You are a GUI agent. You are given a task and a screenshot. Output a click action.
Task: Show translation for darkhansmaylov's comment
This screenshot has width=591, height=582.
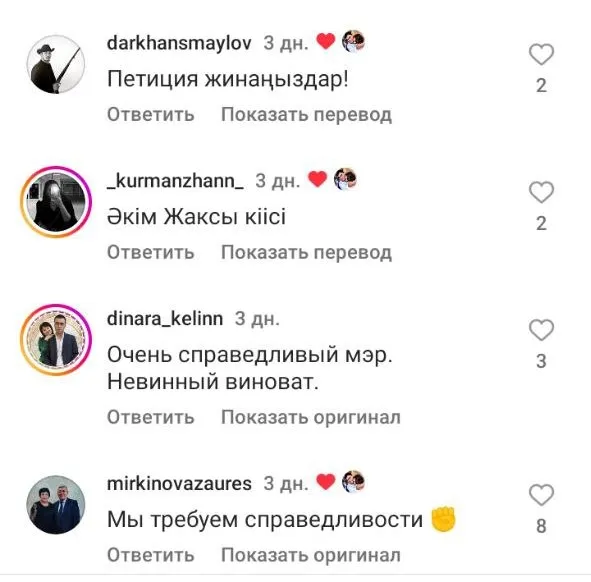pos(306,115)
